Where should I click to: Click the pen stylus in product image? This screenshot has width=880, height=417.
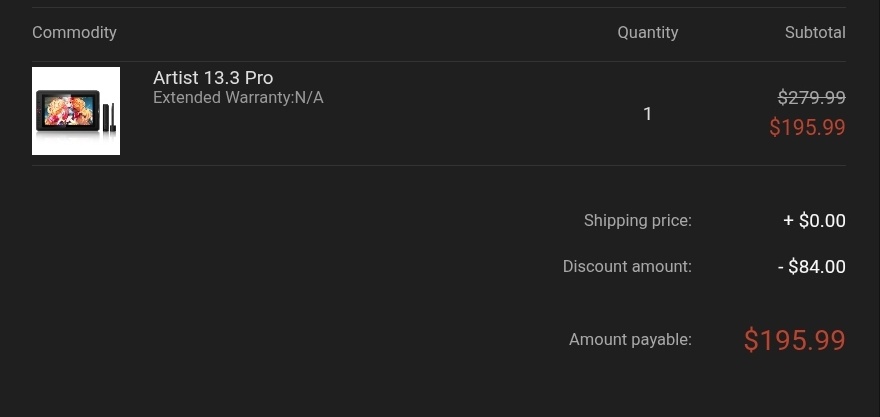113,117
